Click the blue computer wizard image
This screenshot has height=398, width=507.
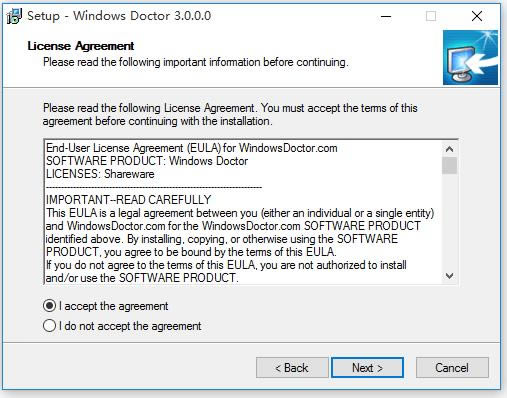click(470, 57)
